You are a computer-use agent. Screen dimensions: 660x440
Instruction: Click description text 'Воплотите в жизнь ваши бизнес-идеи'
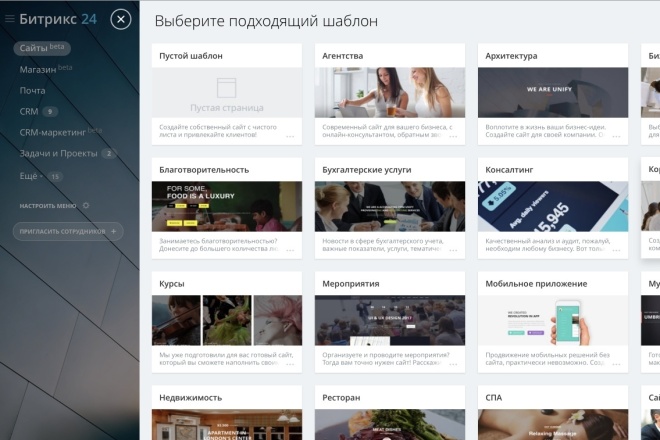click(x=546, y=127)
